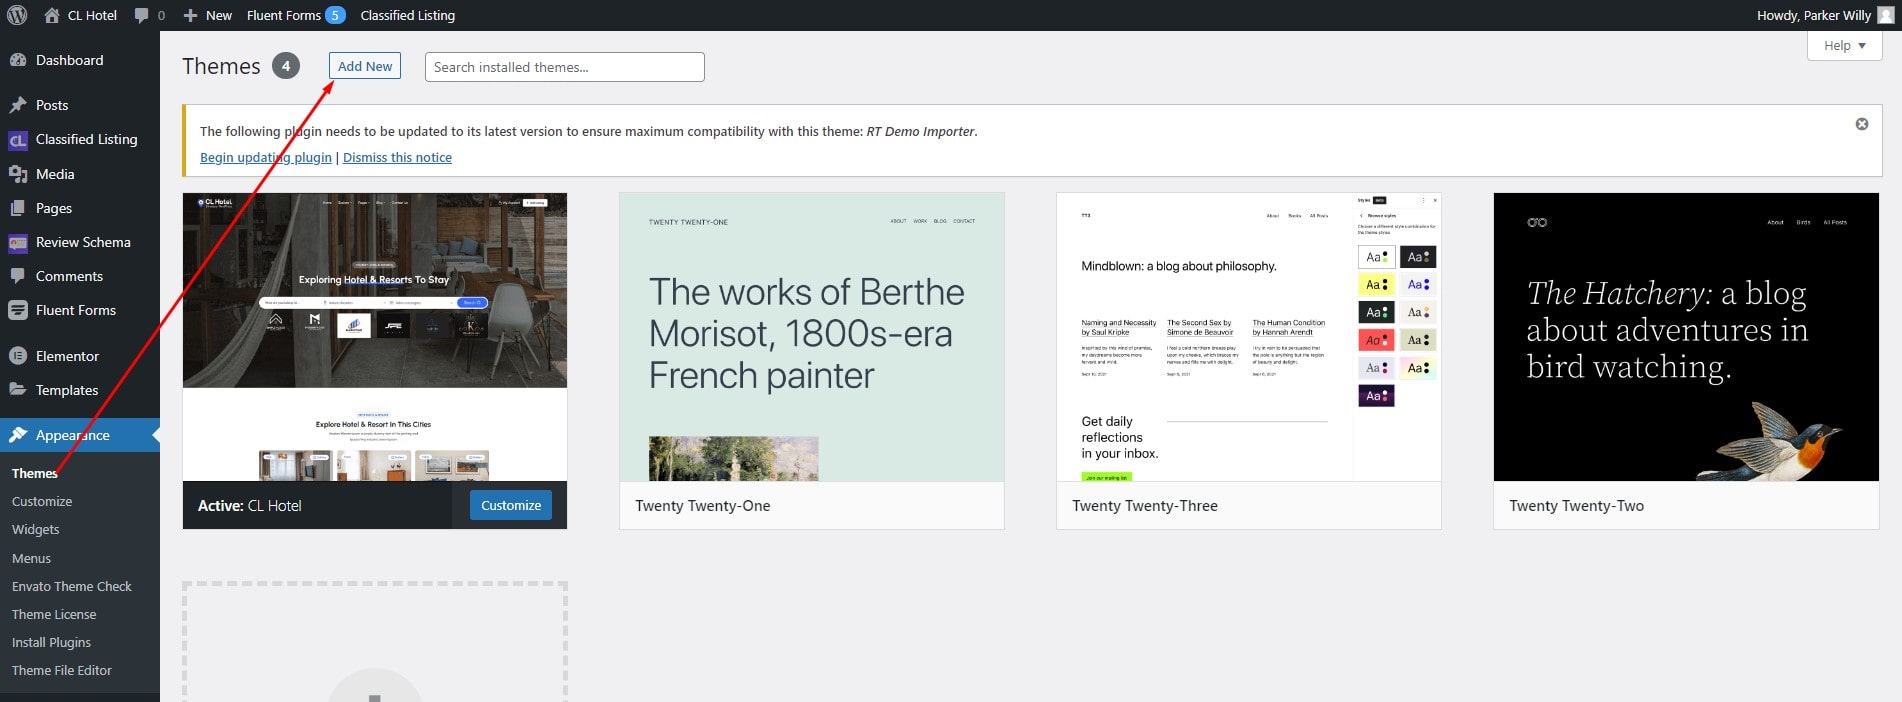The image size is (1902, 702).
Task: Click the Twenty Twenty-One theme name
Action: (703, 506)
